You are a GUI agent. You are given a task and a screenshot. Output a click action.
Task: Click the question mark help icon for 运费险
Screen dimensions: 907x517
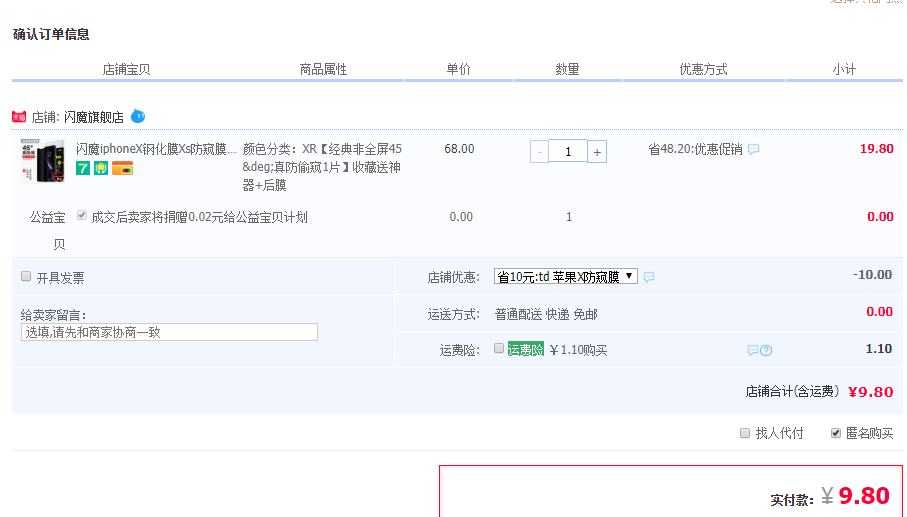click(766, 350)
